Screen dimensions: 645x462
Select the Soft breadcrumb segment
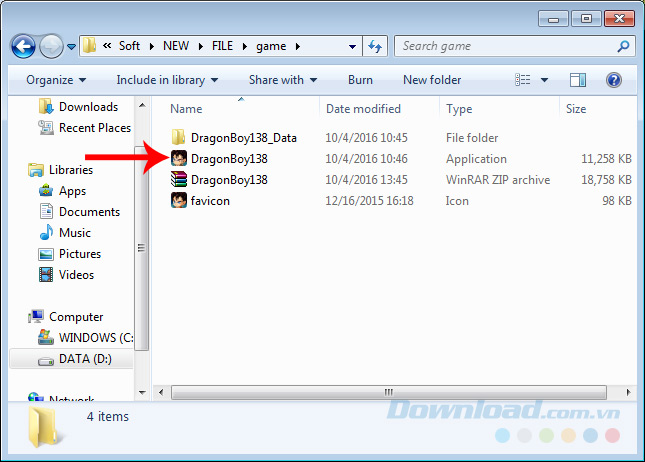coord(129,46)
